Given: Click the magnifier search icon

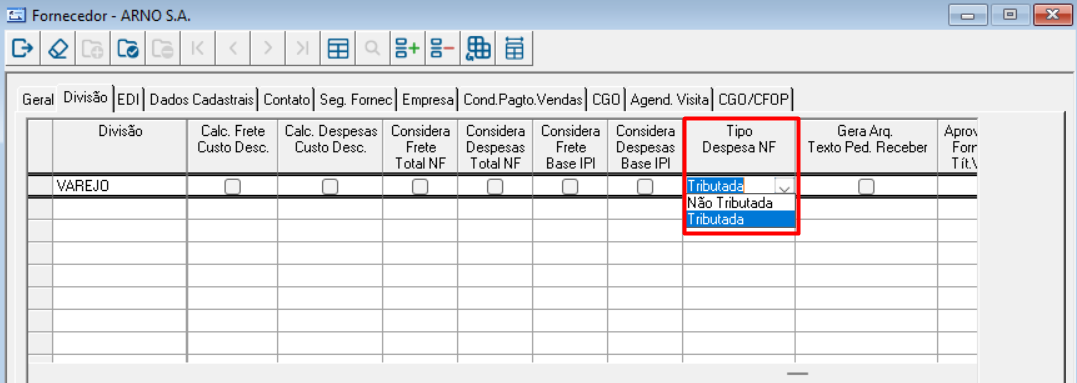Looking at the screenshot, I should 372,49.
